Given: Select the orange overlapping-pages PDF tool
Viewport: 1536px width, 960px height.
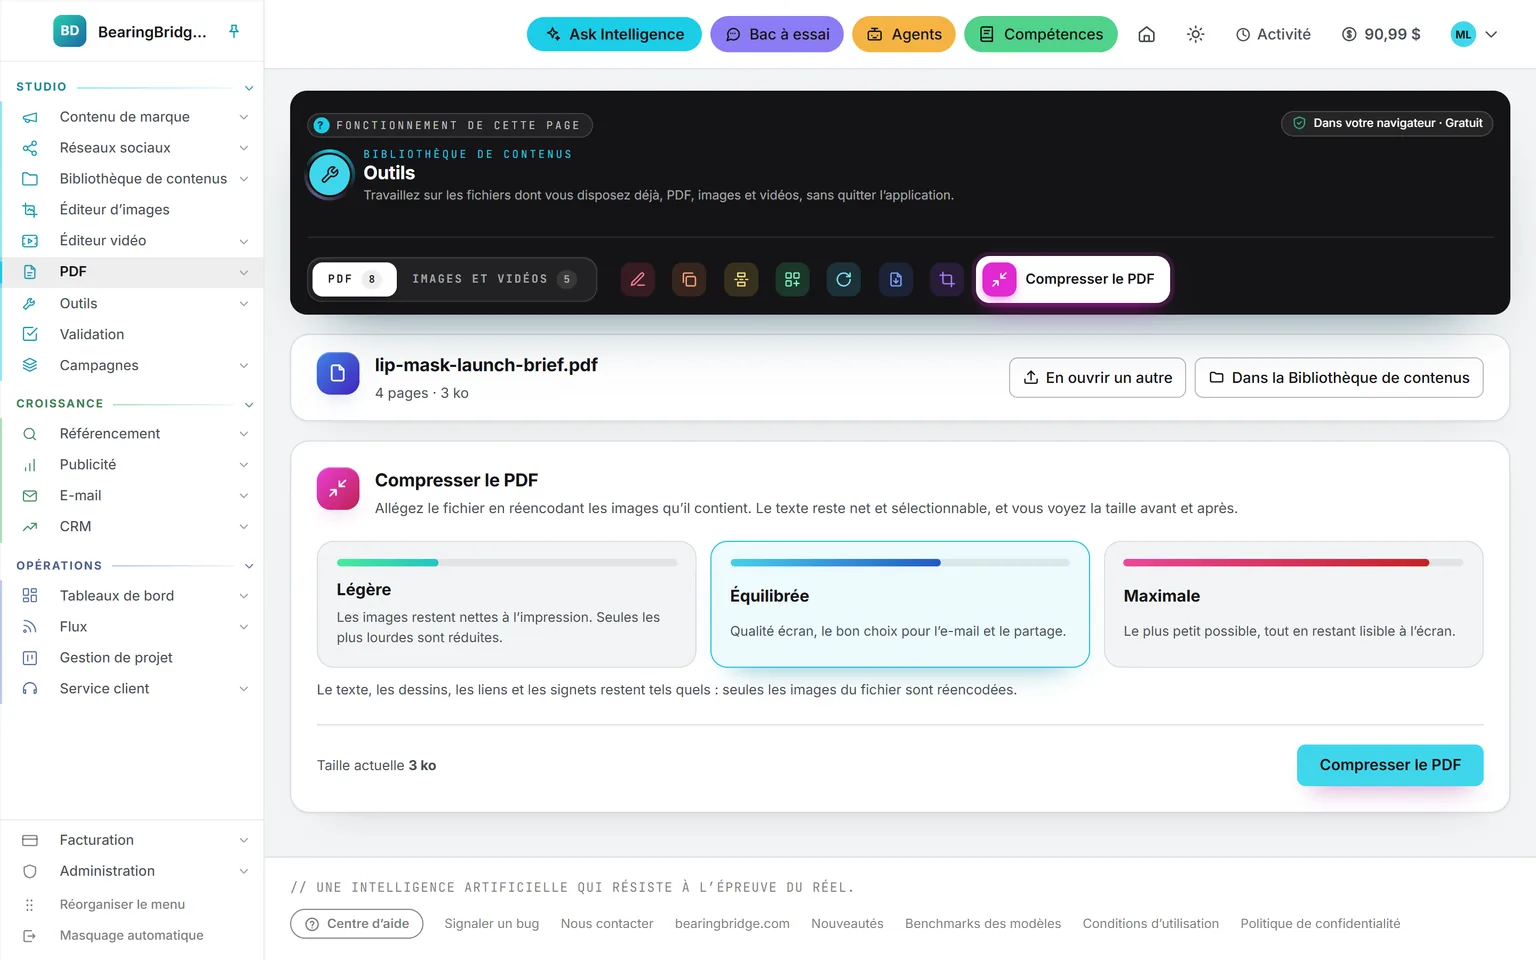Looking at the screenshot, I should tap(689, 279).
